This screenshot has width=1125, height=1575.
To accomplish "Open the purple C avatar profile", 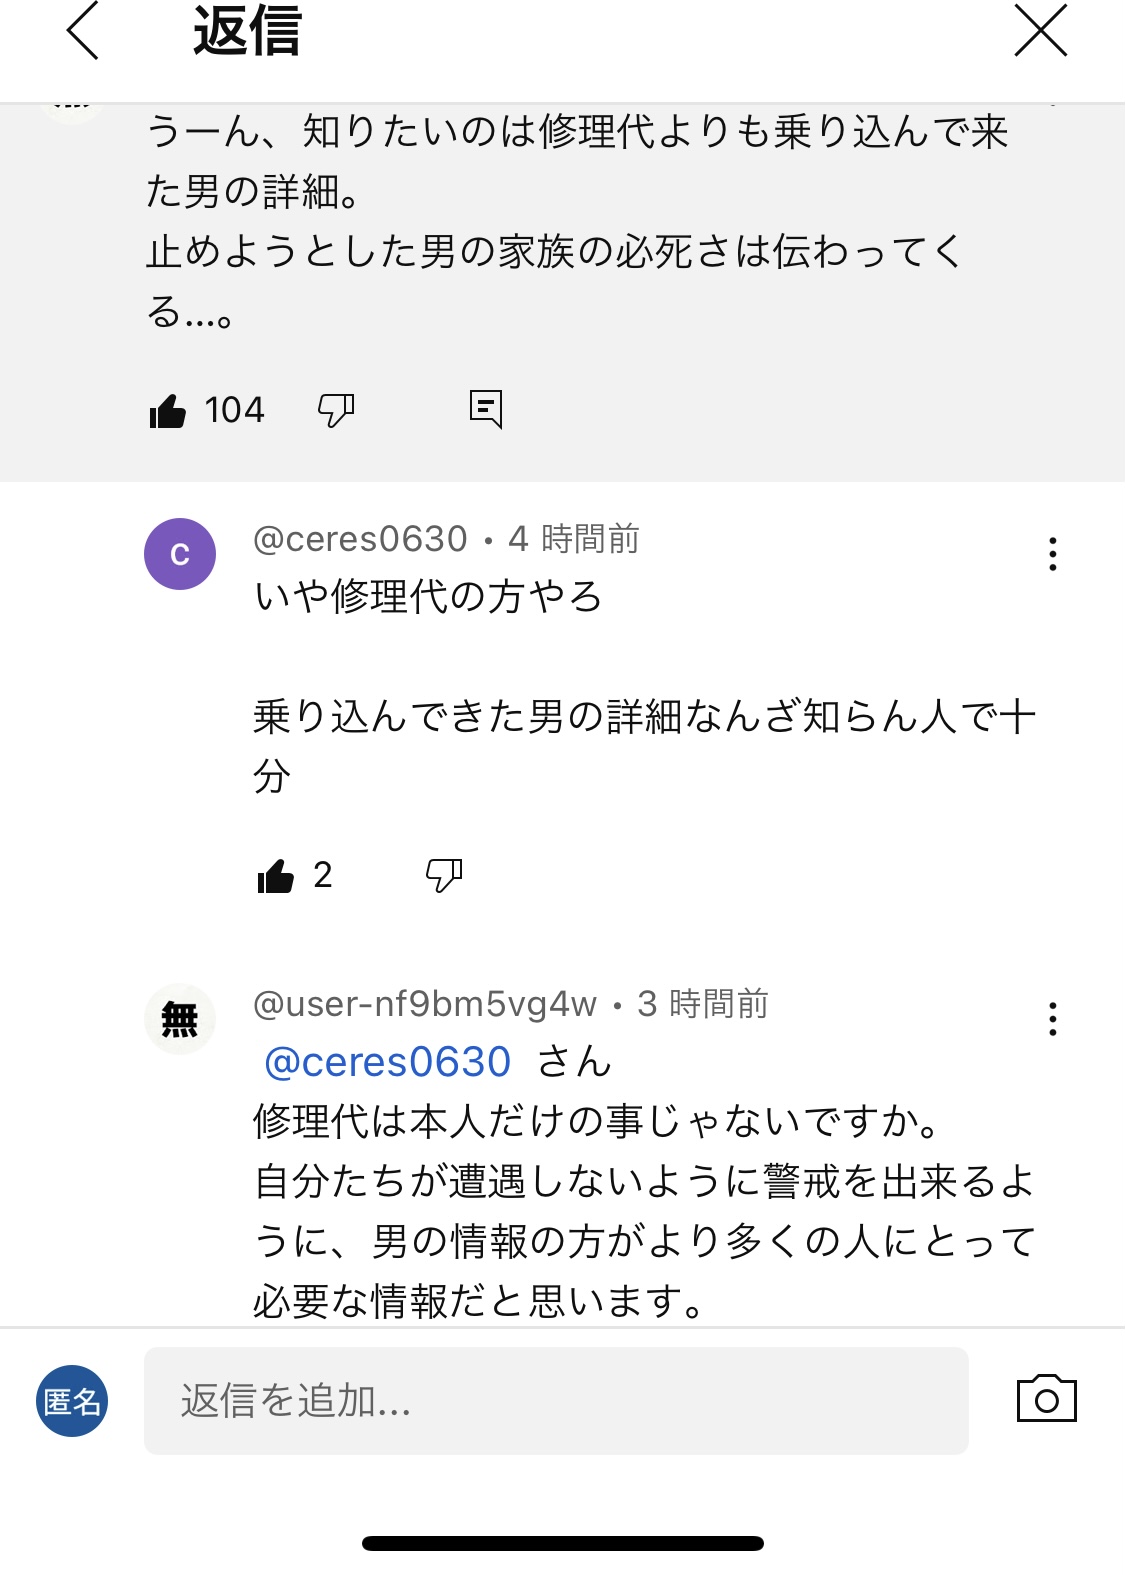I will pyautogui.click(x=180, y=554).
